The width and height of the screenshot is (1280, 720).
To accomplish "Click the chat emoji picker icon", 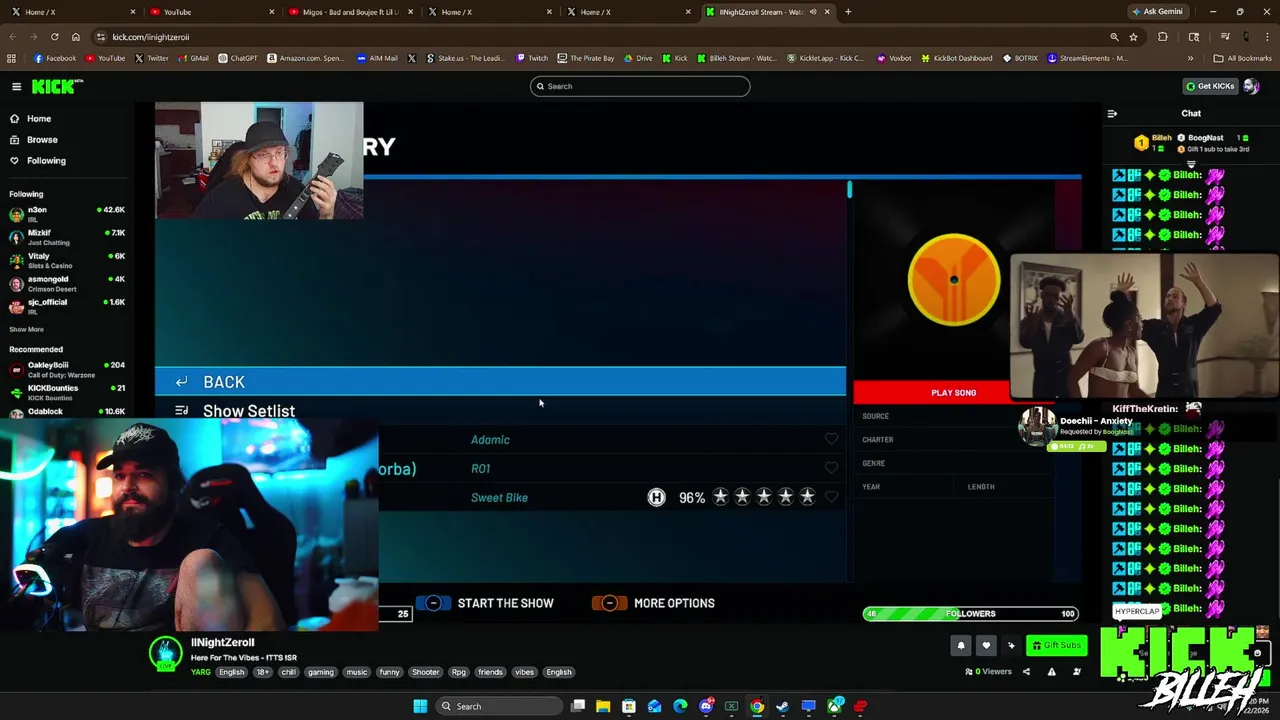I will click(x=1257, y=653).
